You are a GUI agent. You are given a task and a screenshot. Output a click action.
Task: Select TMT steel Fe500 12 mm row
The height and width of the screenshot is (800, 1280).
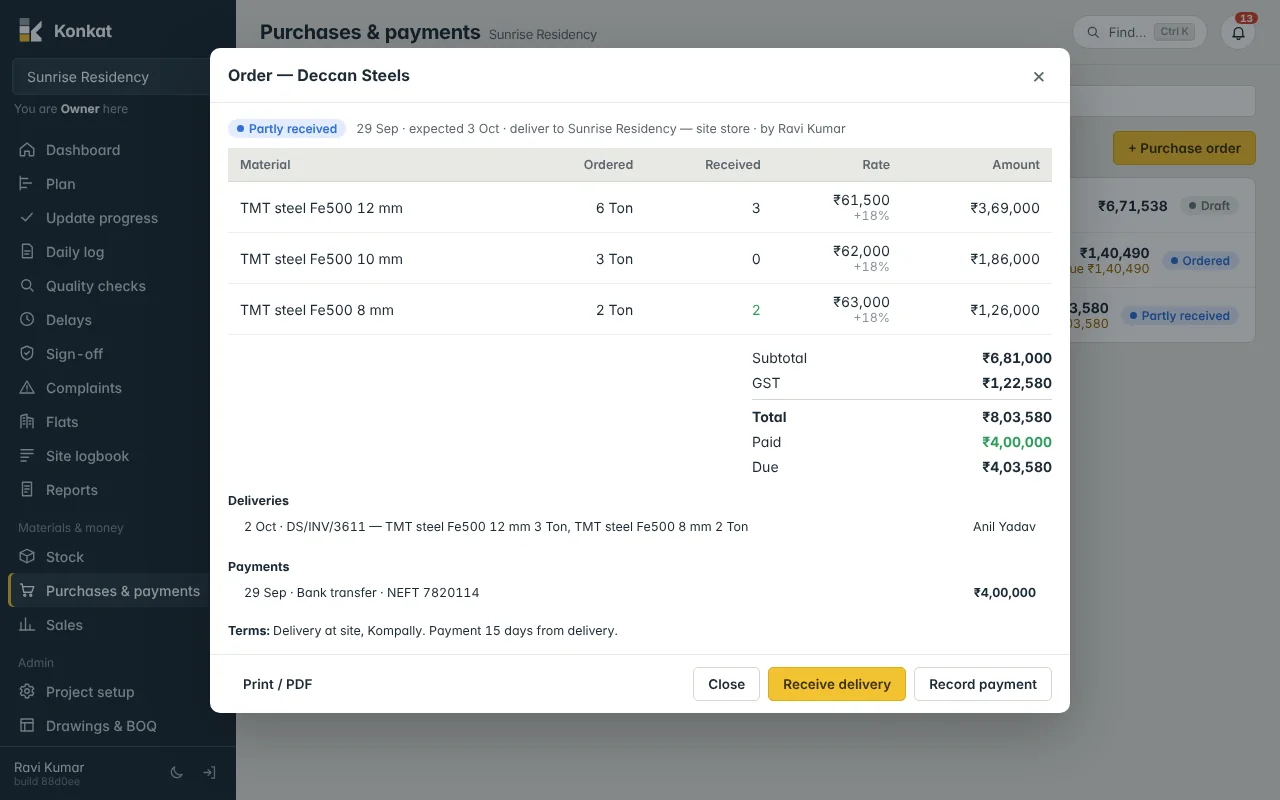(x=640, y=208)
